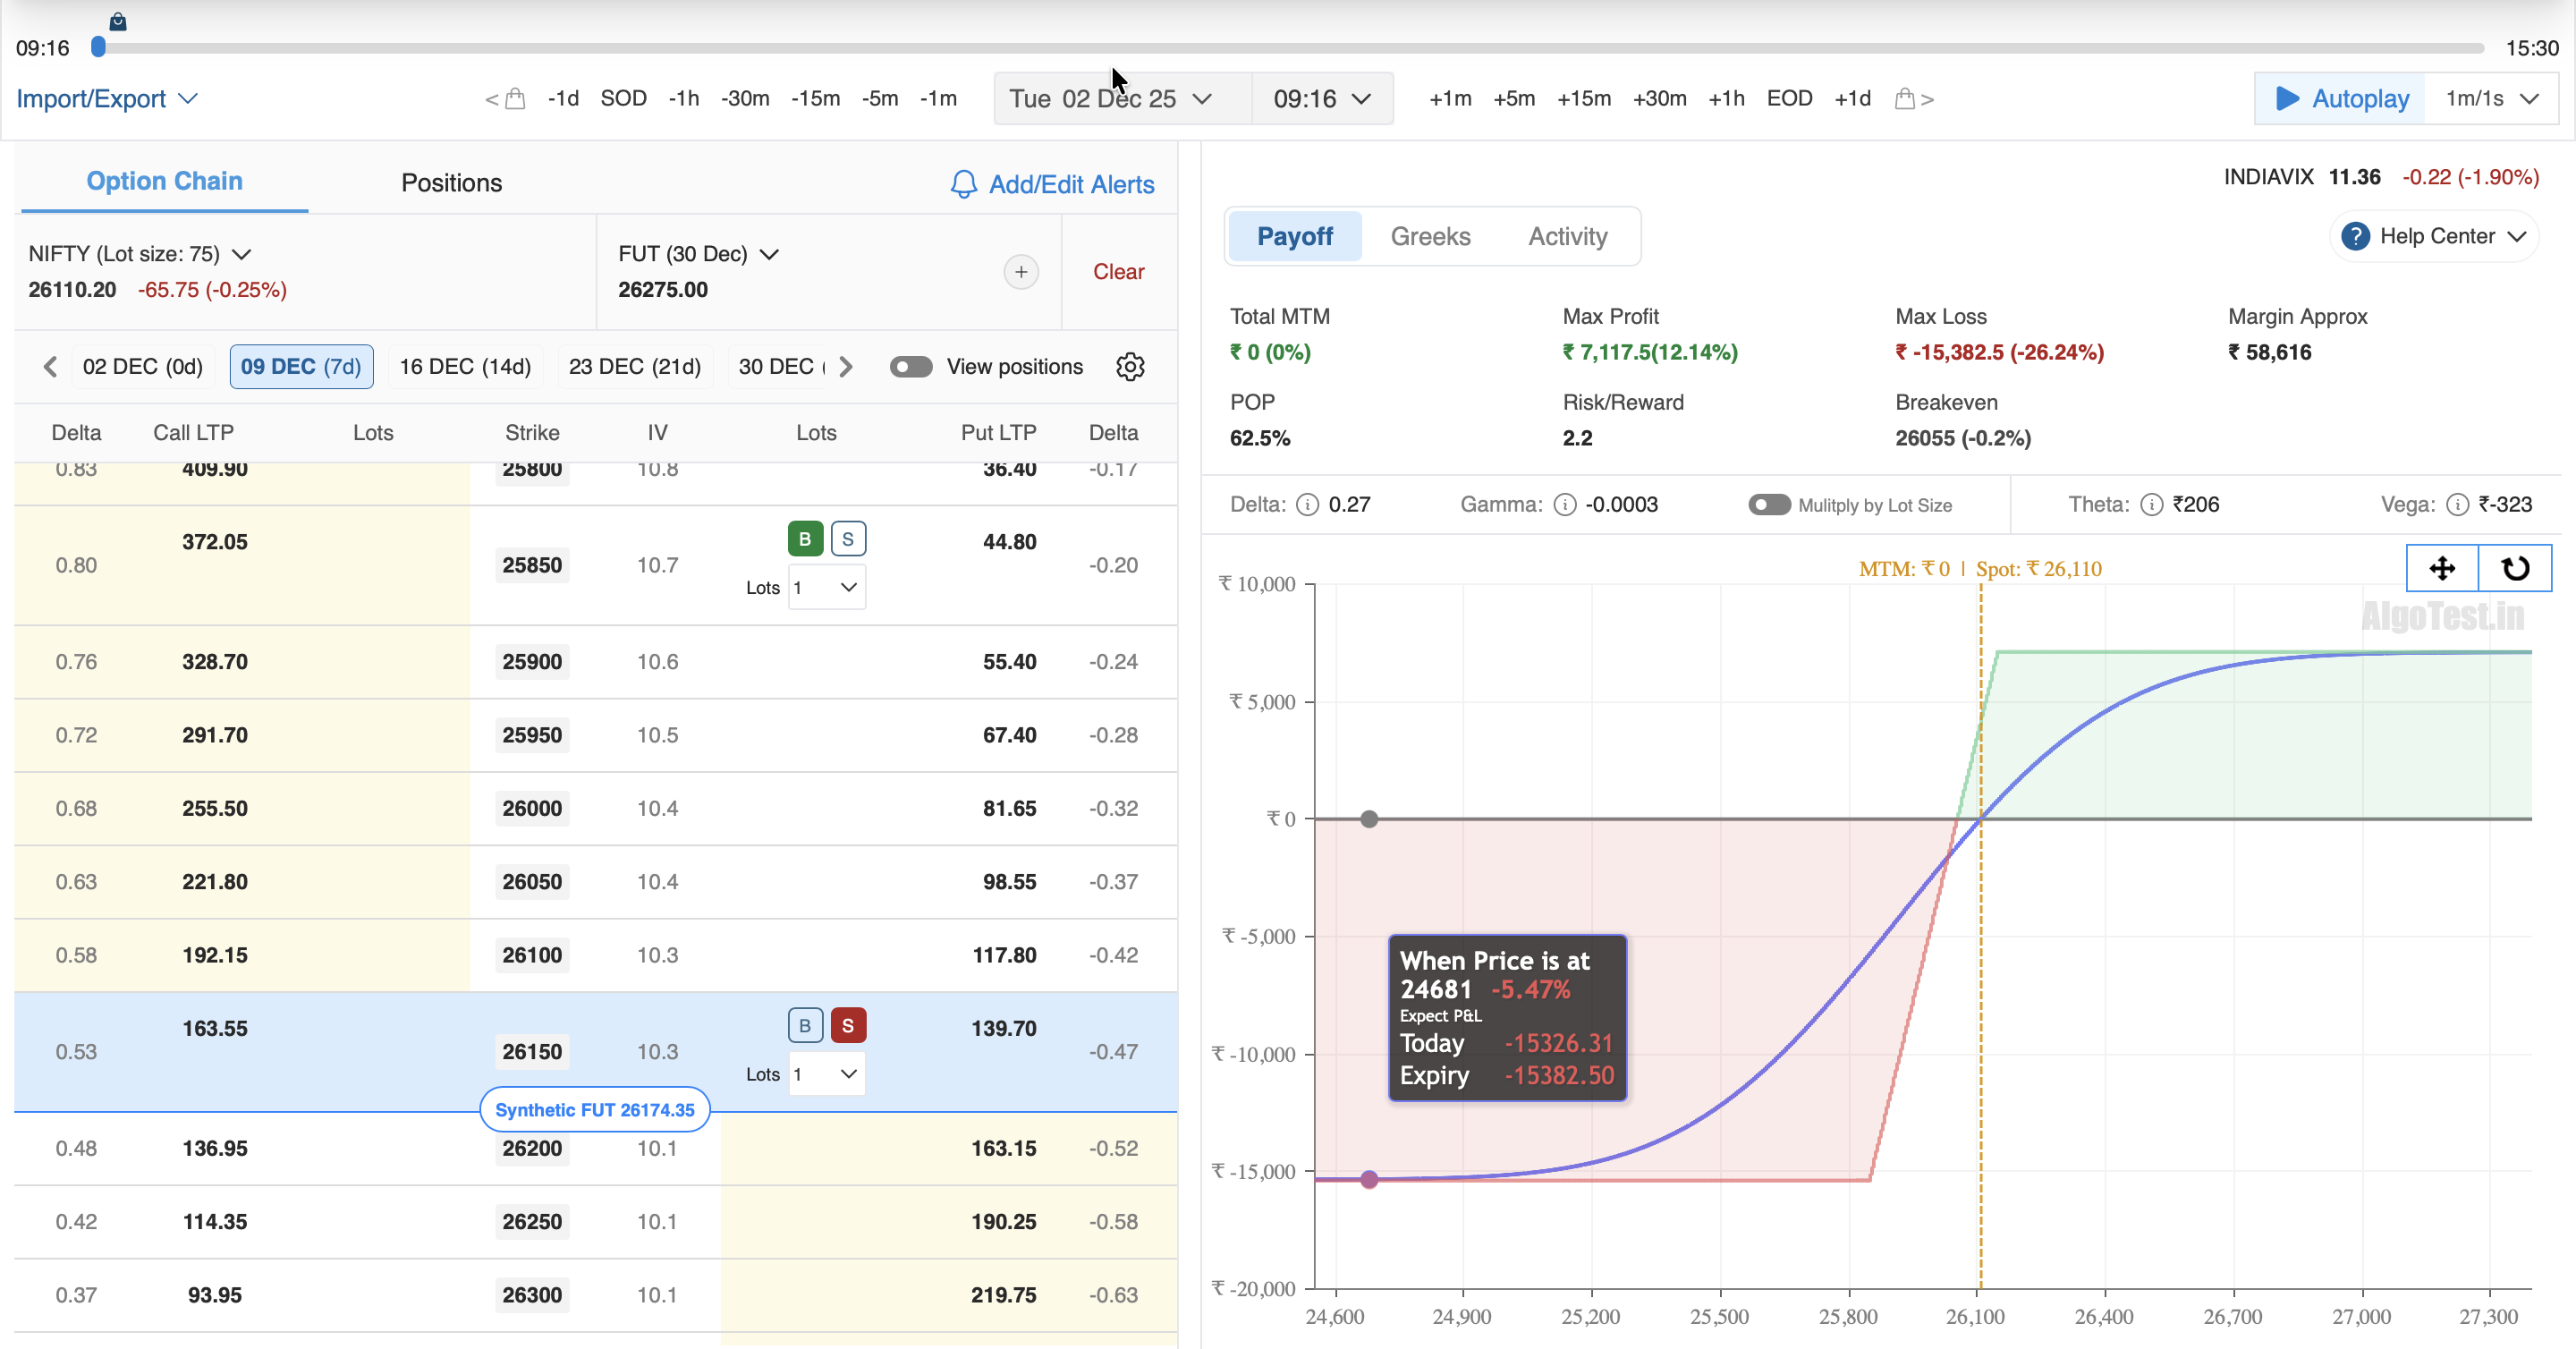The width and height of the screenshot is (2576, 1349).
Task: Click the Delta info icon
Action: point(1307,505)
